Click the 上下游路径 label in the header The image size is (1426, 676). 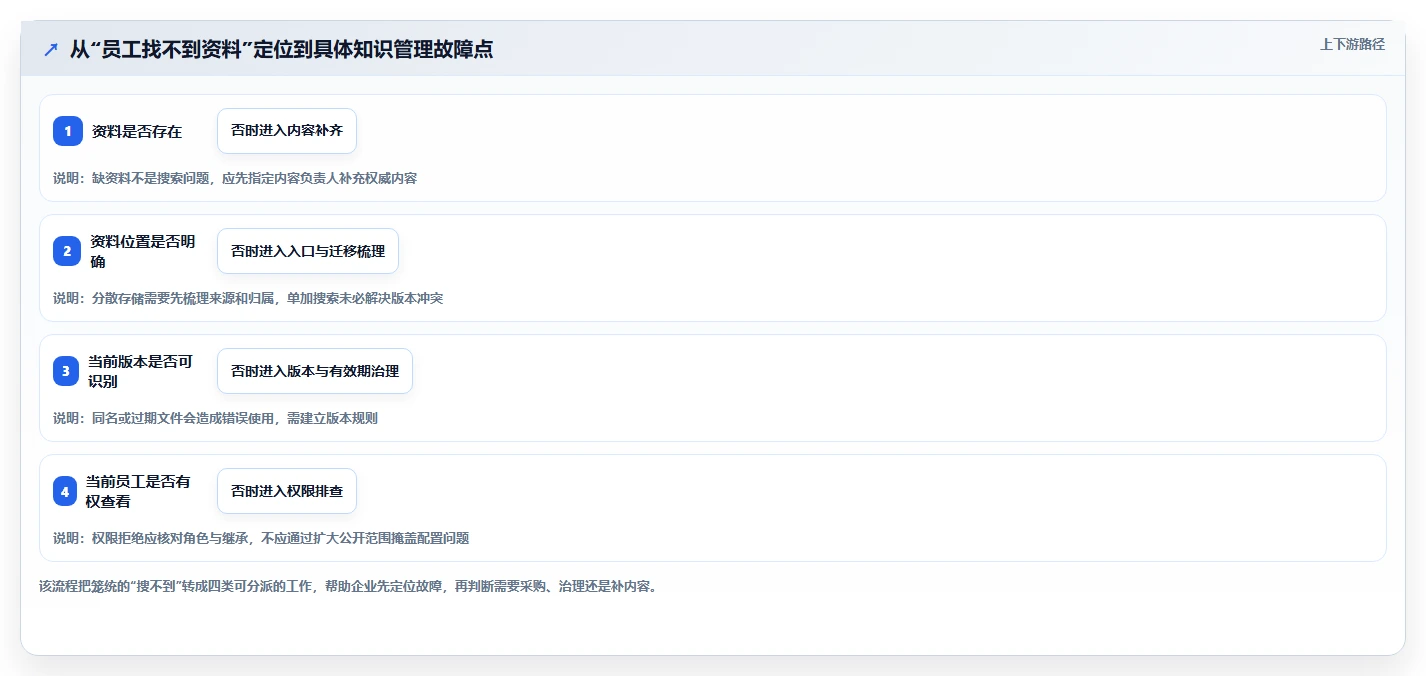point(1352,44)
